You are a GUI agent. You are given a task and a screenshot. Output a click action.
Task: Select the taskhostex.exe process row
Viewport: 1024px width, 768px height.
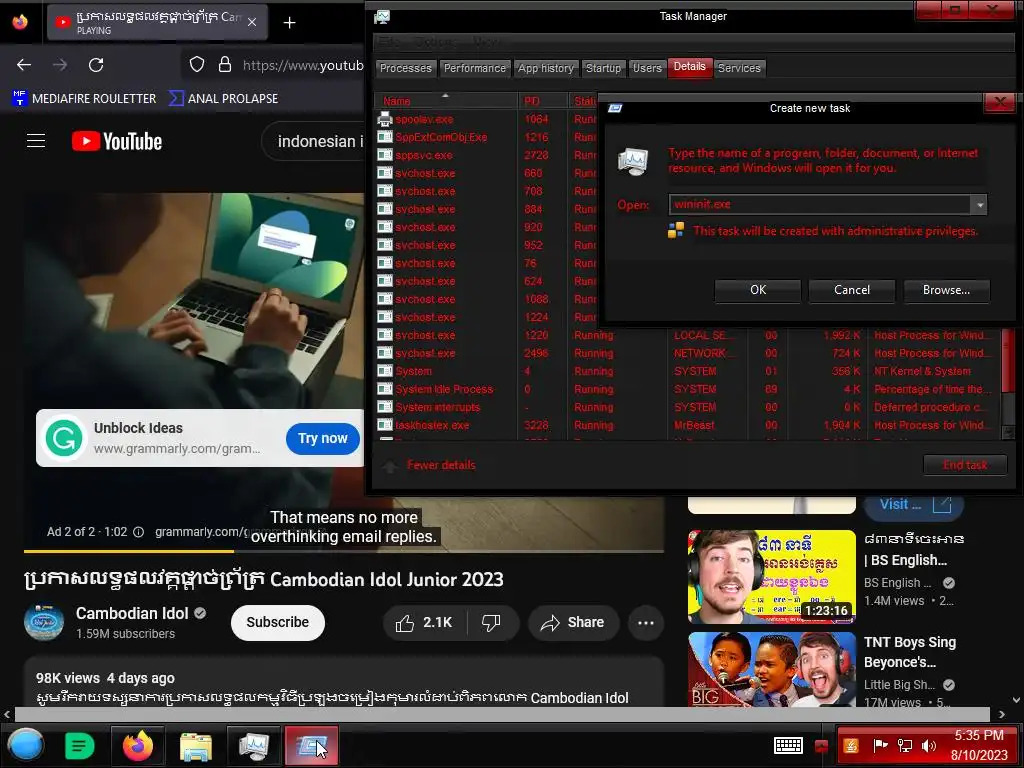coord(688,425)
